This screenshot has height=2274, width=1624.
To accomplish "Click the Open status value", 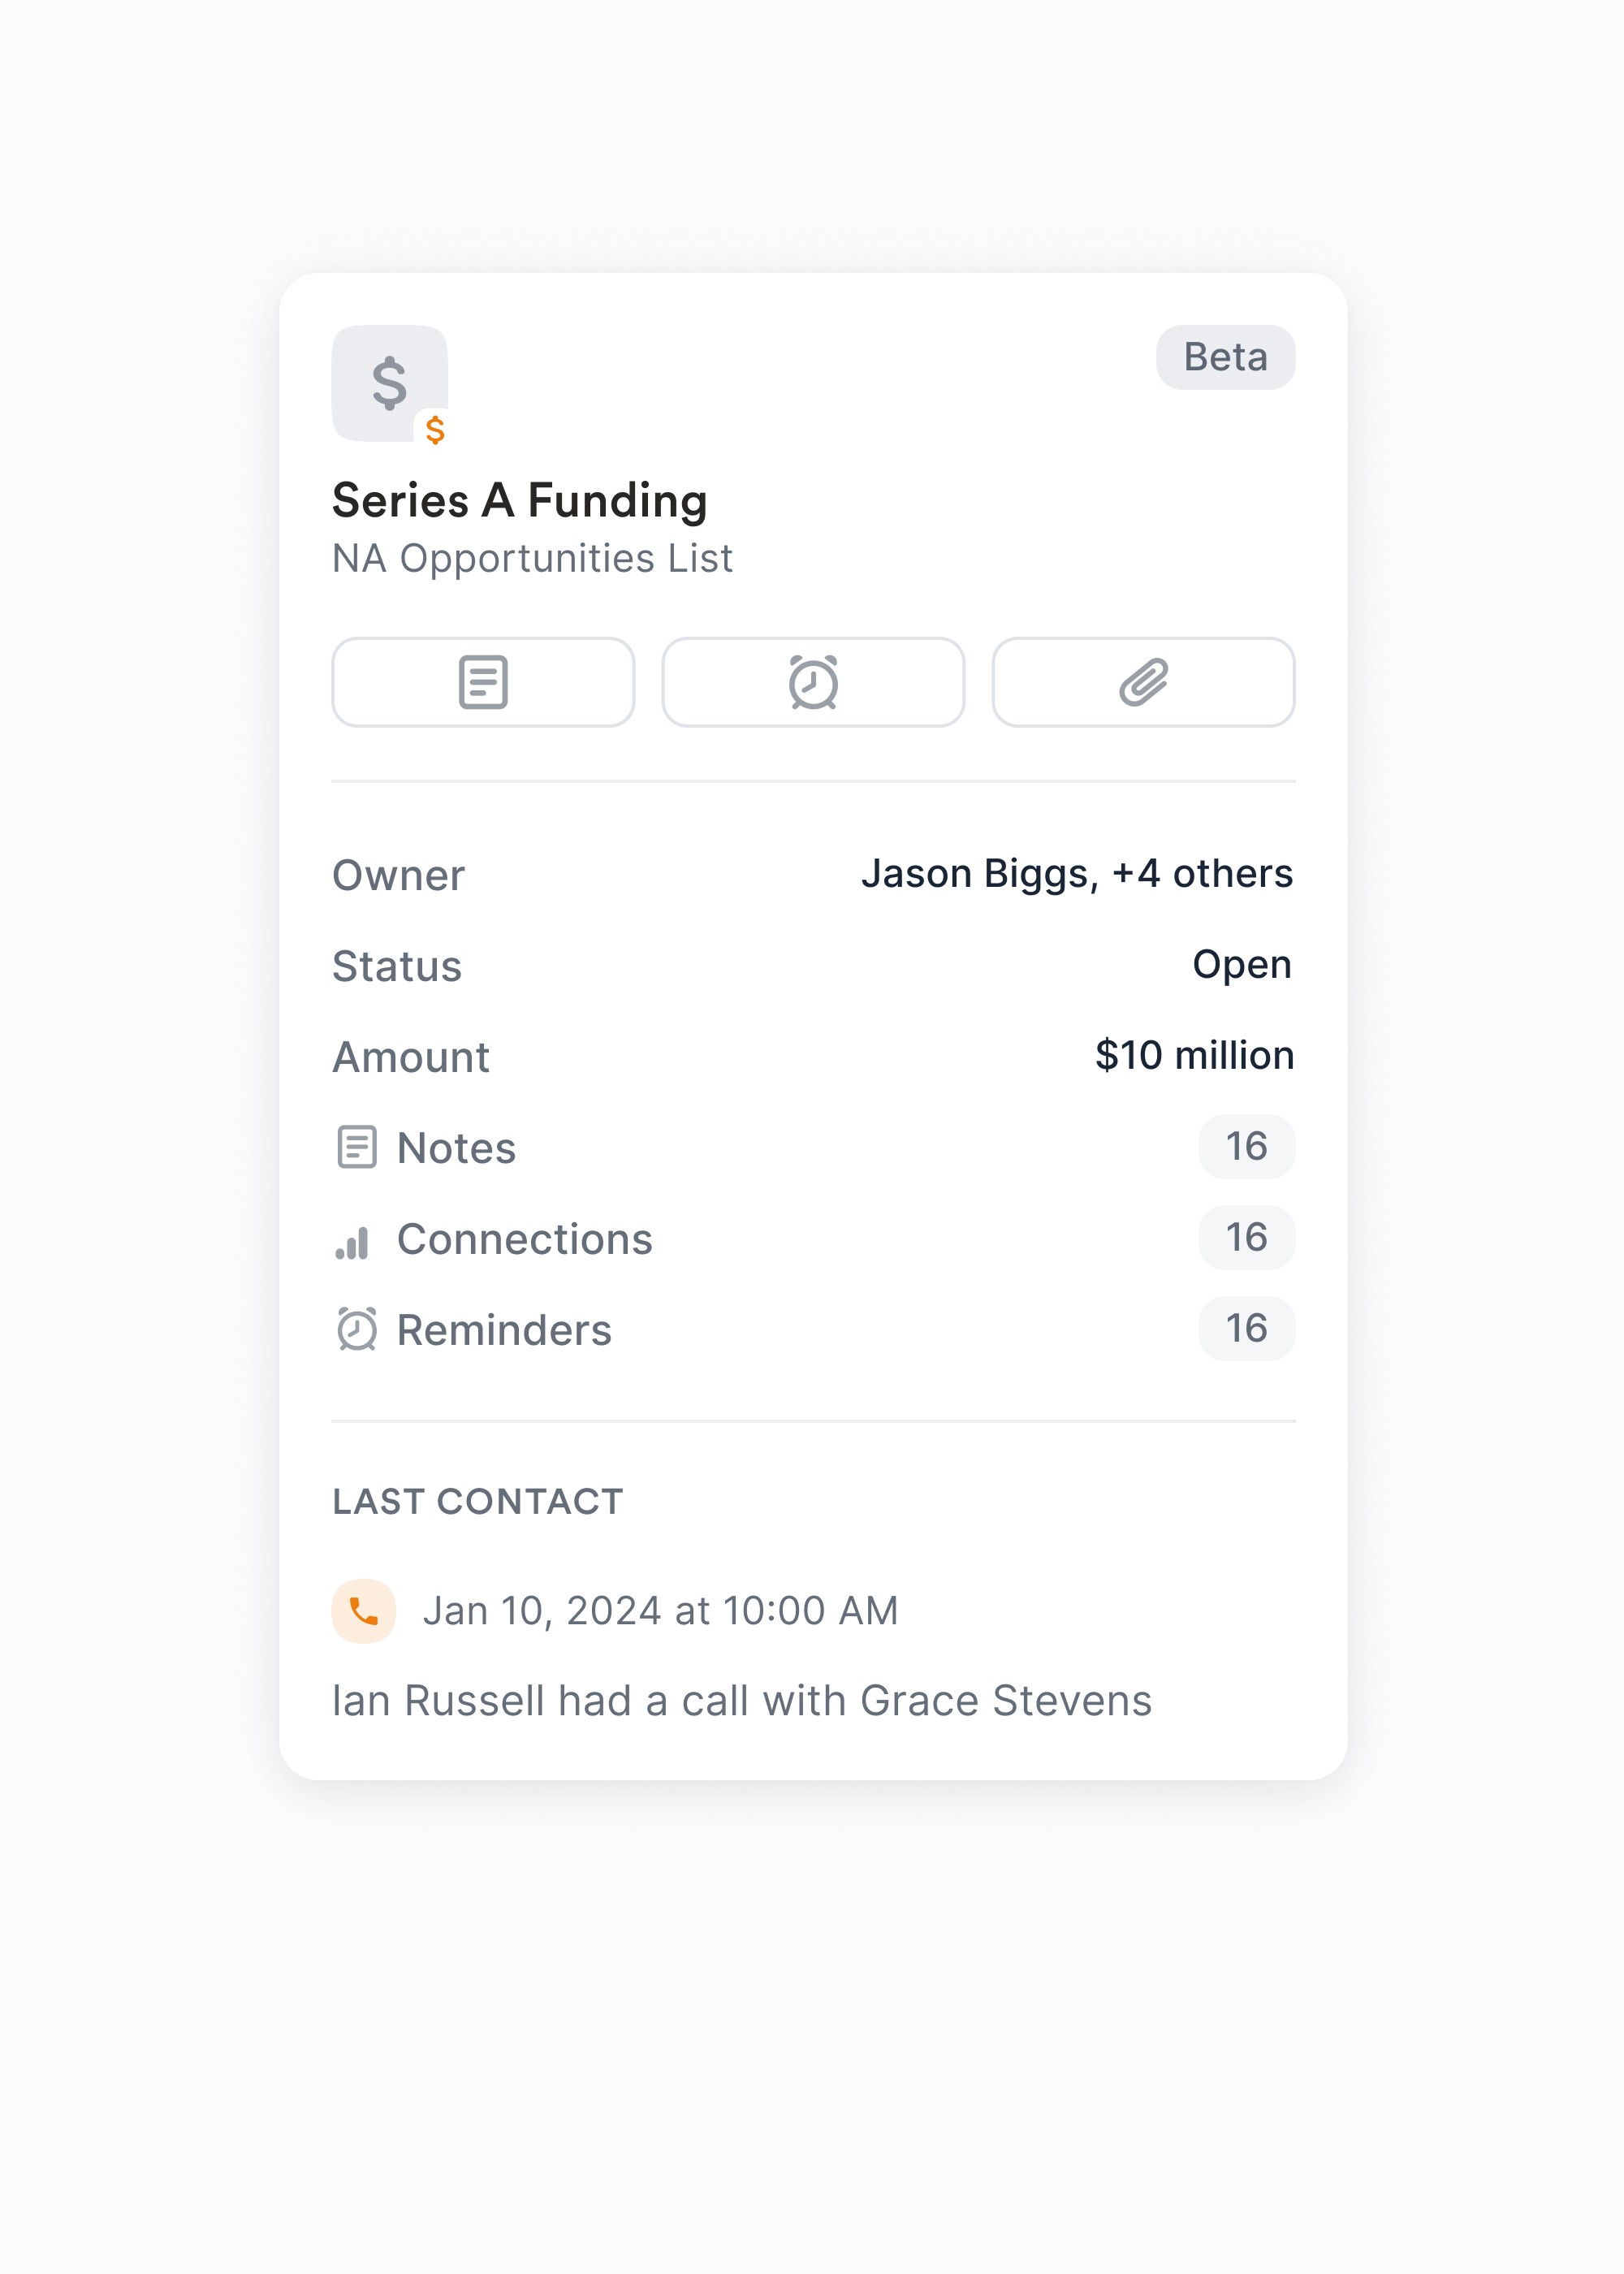I will 1242,965.
